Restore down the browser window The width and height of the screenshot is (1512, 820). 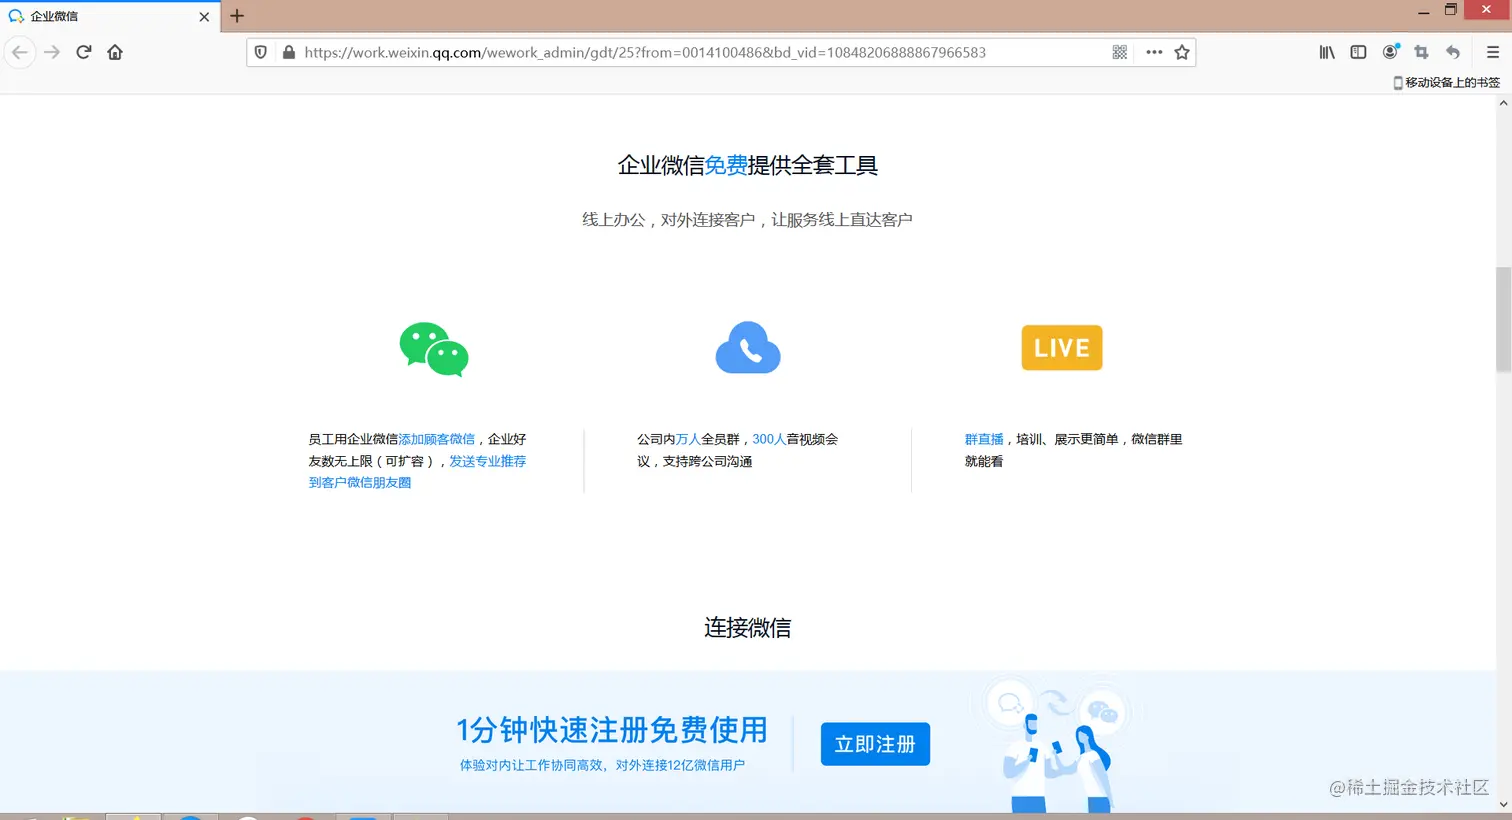[x=1451, y=10]
